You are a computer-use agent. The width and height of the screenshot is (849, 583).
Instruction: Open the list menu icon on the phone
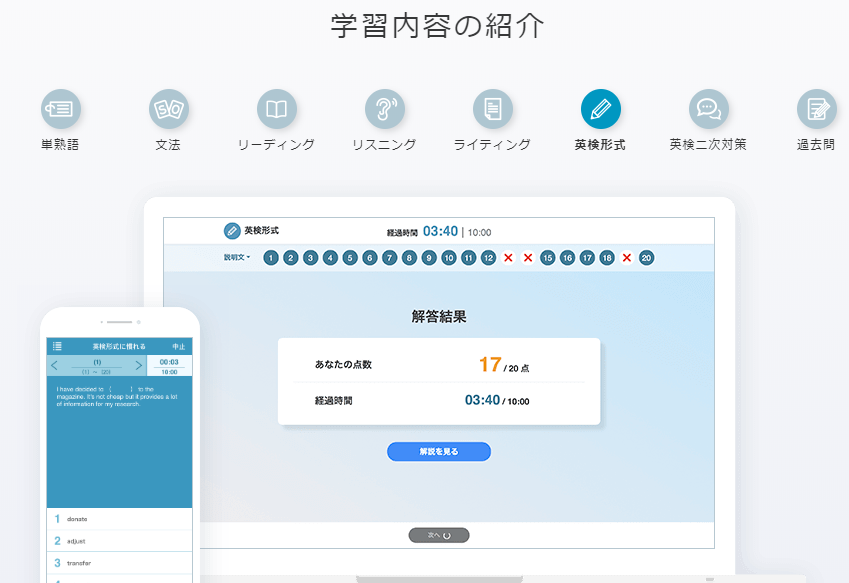coord(57,346)
